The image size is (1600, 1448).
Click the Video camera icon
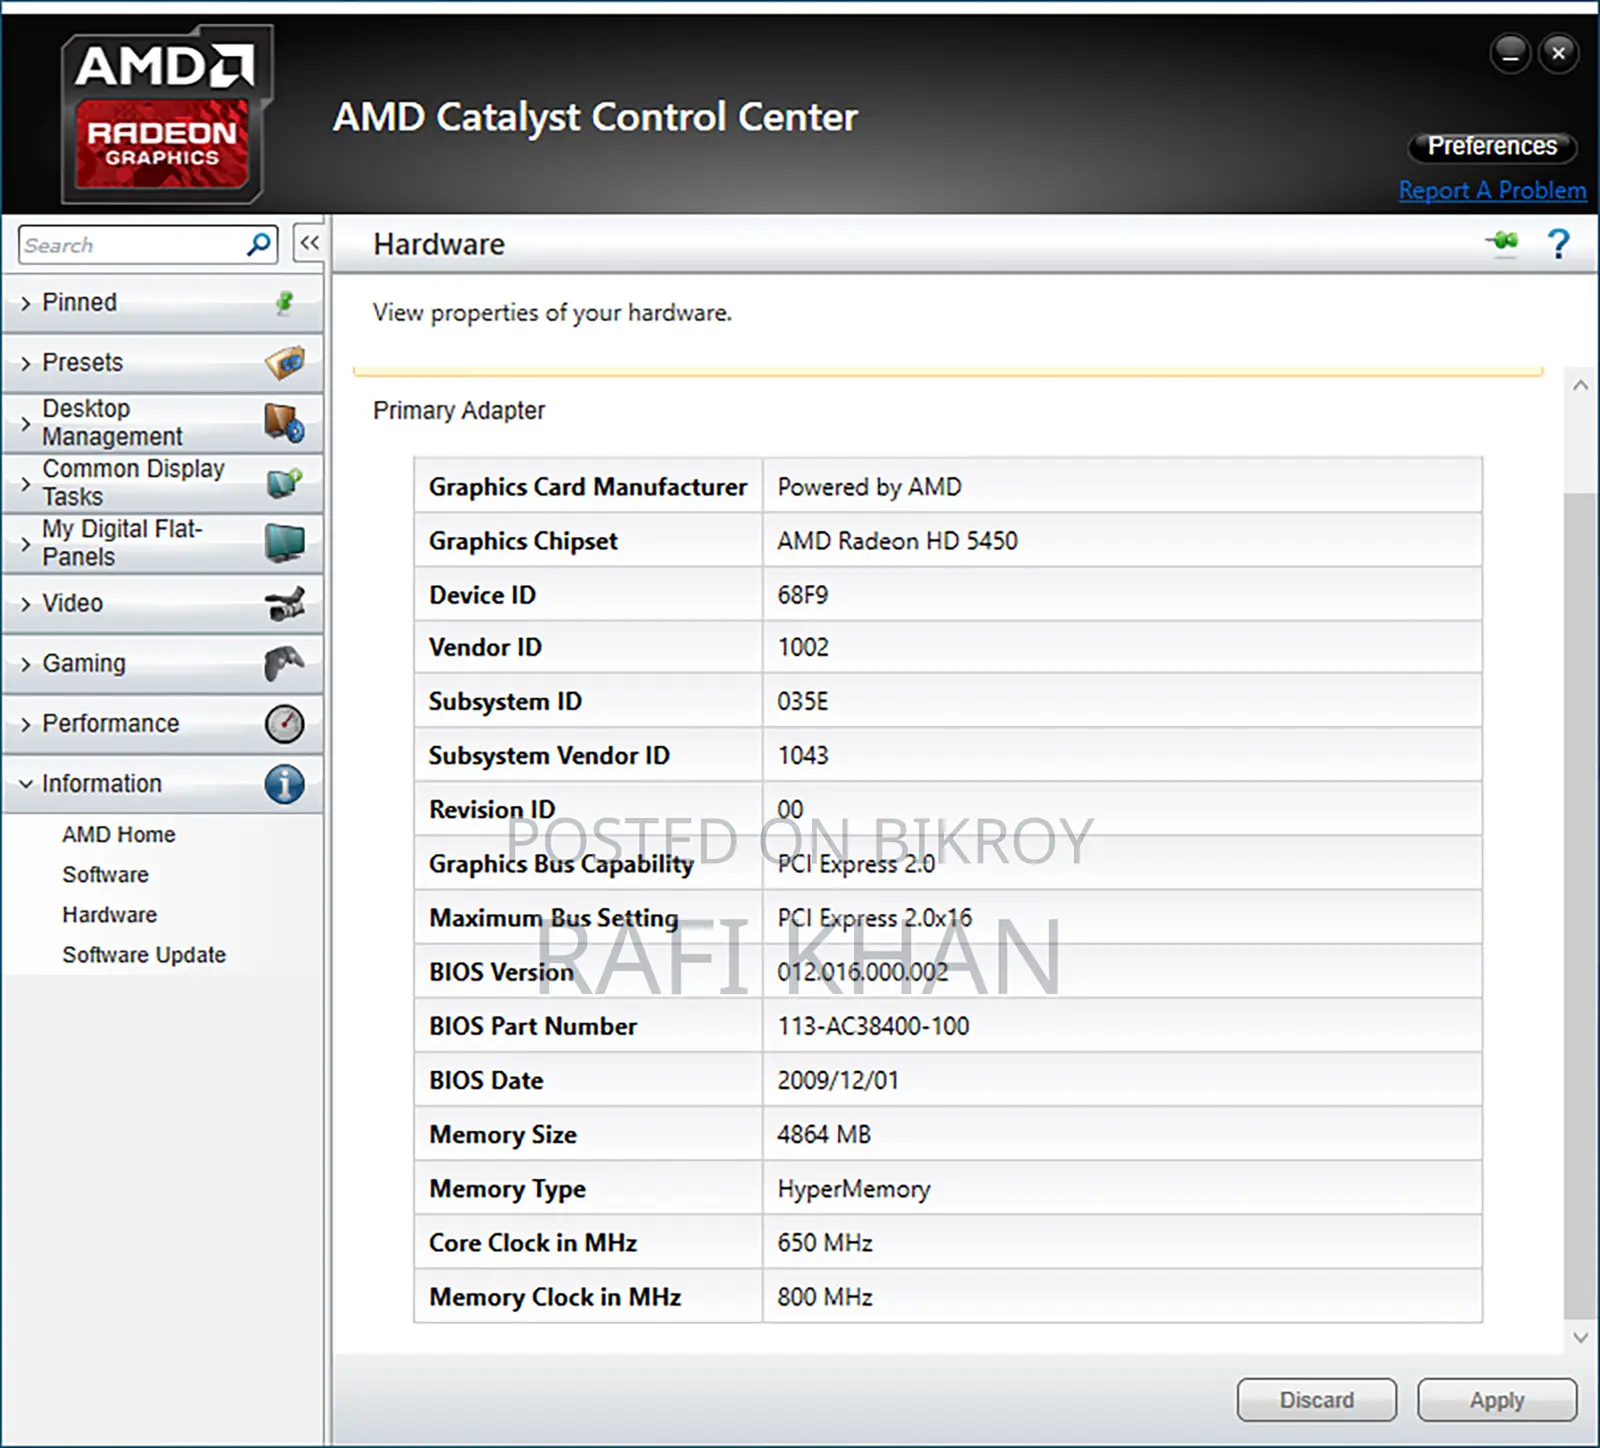click(285, 603)
